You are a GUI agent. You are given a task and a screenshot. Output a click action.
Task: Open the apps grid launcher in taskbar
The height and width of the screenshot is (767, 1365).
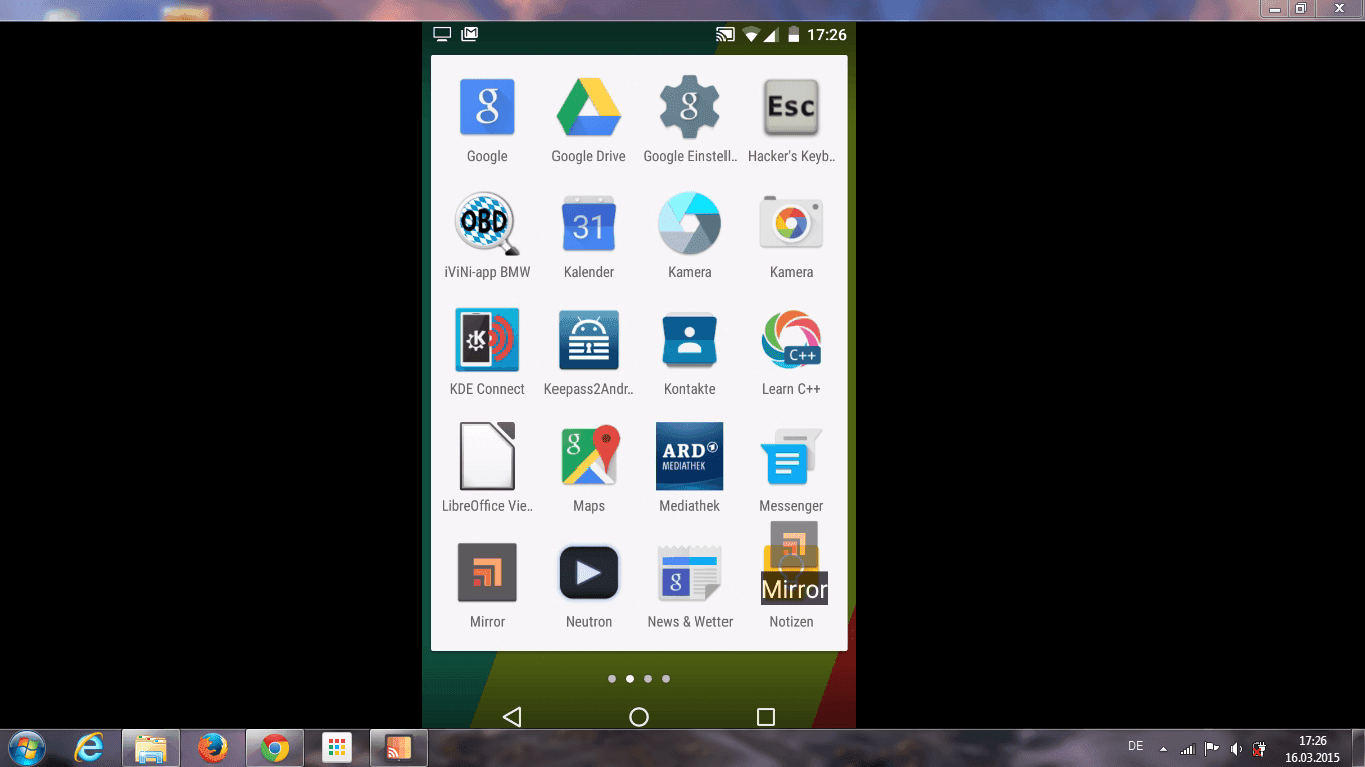(337, 747)
